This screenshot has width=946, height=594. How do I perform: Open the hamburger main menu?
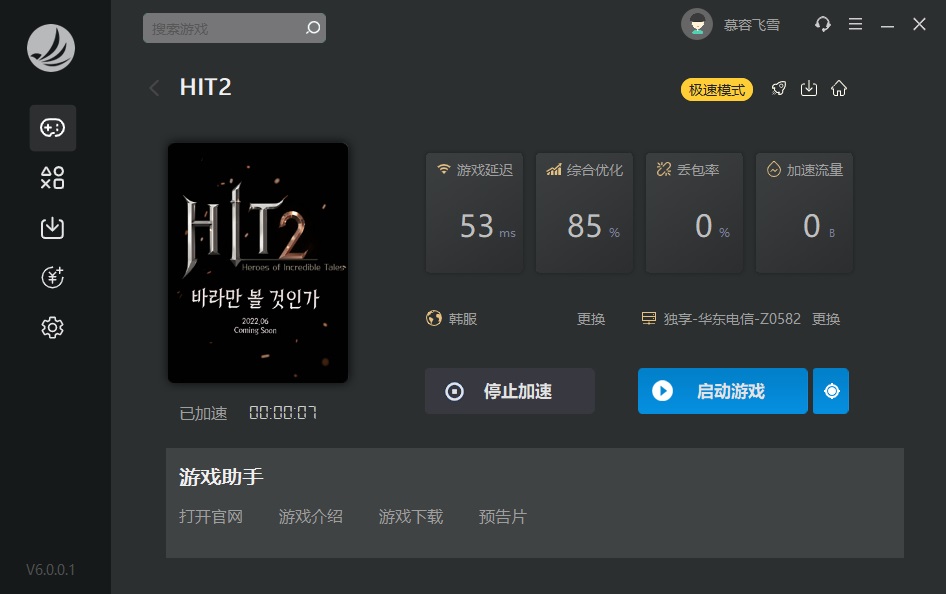pyautogui.click(x=855, y=24)
